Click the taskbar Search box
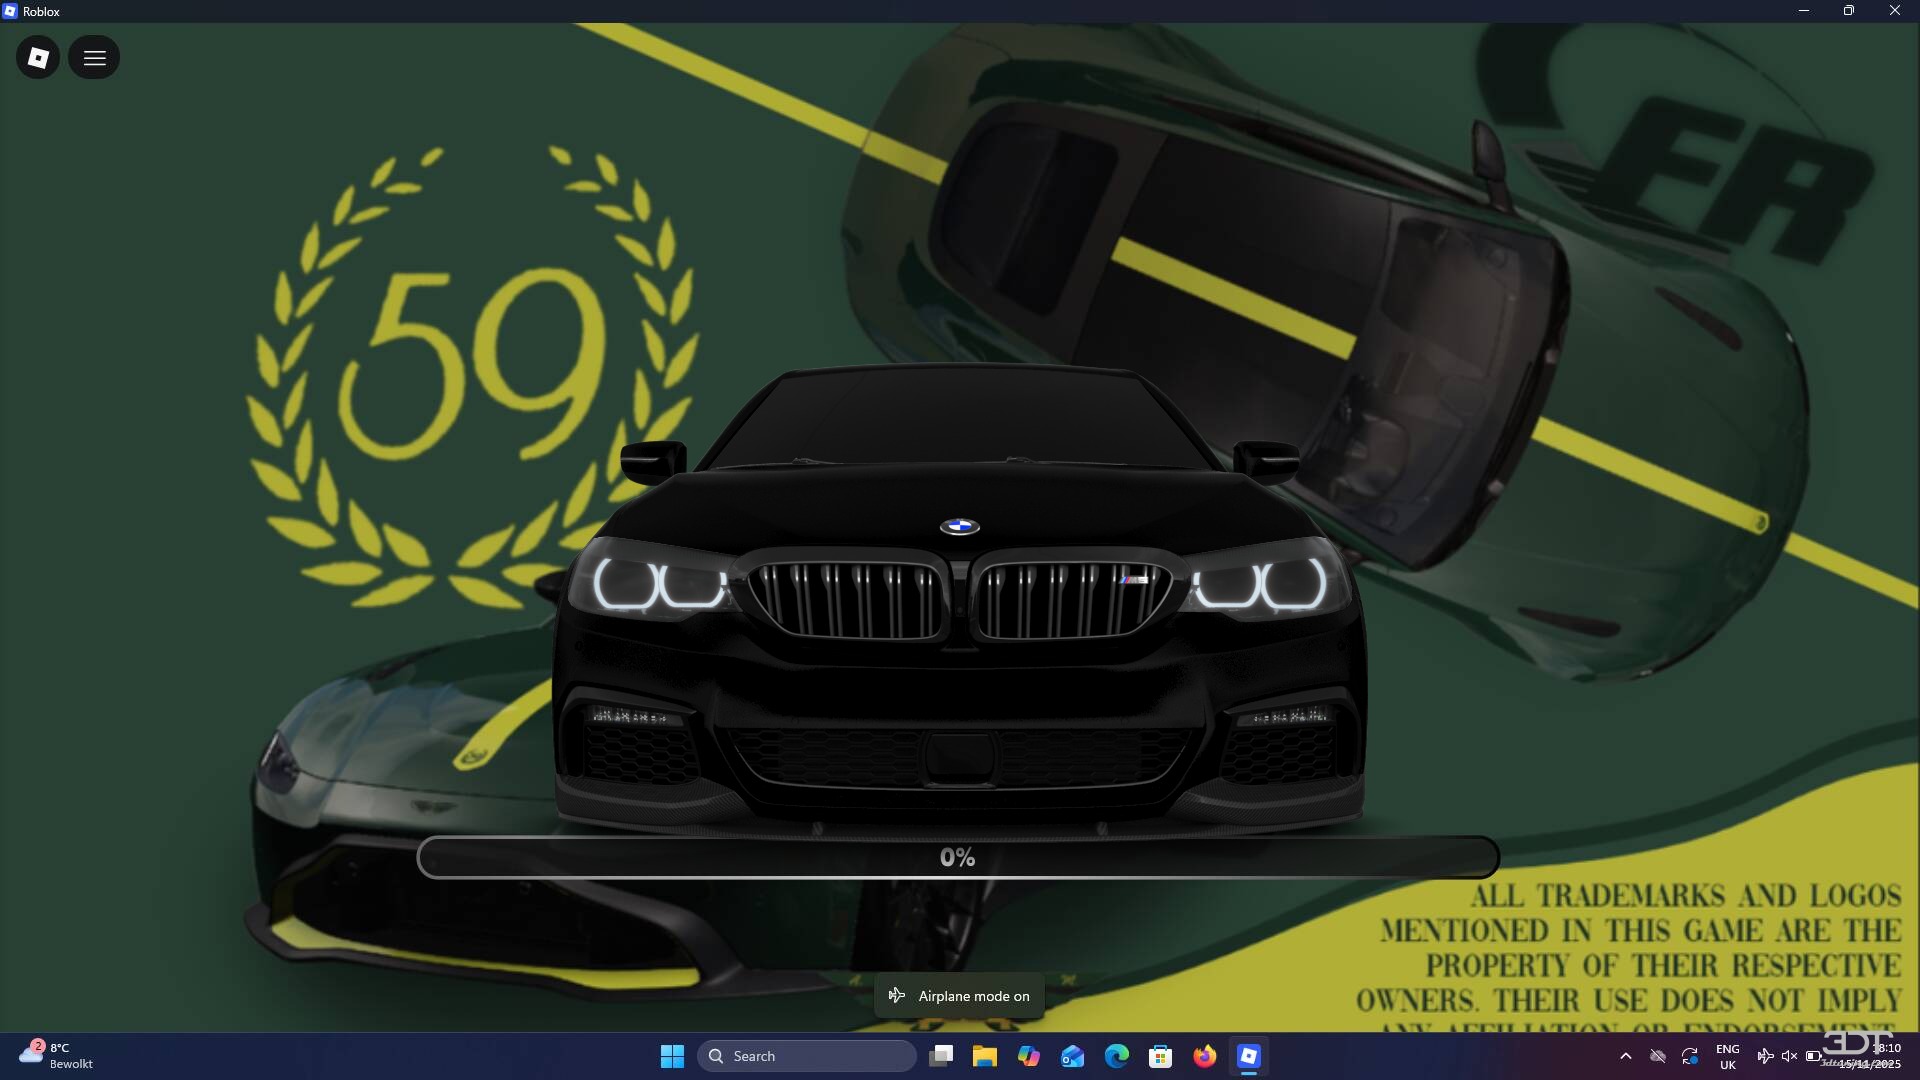Image resolution: width=1920 pixels, height=1080 pixels. pos(806,1056)
